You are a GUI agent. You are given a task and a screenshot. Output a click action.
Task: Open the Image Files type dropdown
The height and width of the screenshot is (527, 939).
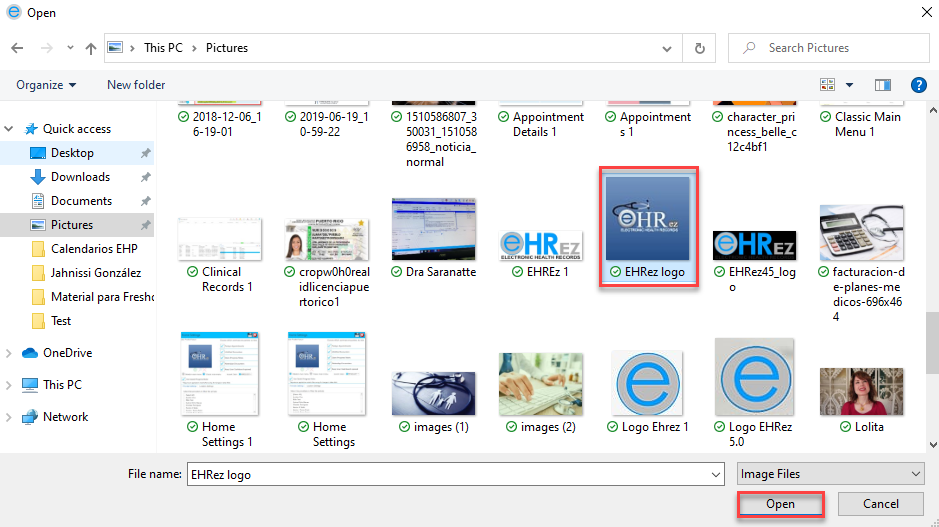[x=831, y=474]
